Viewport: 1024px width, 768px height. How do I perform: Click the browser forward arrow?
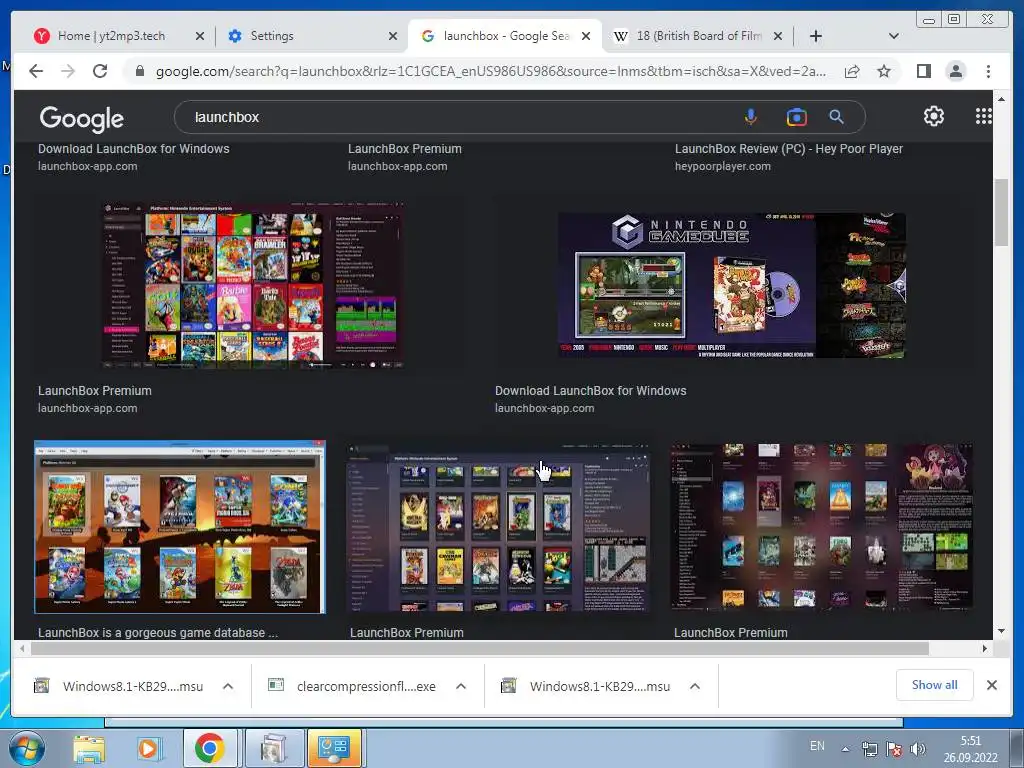pos(68,71)
